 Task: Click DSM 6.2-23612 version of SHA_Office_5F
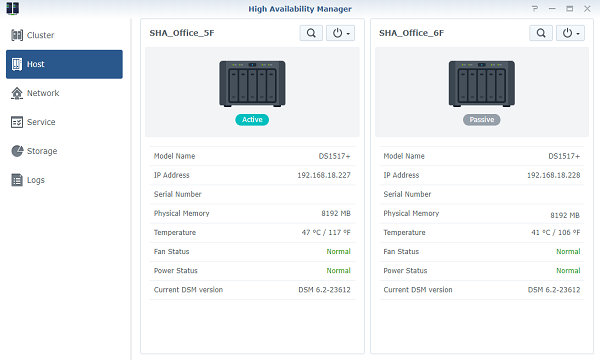(x=324, y=290)
